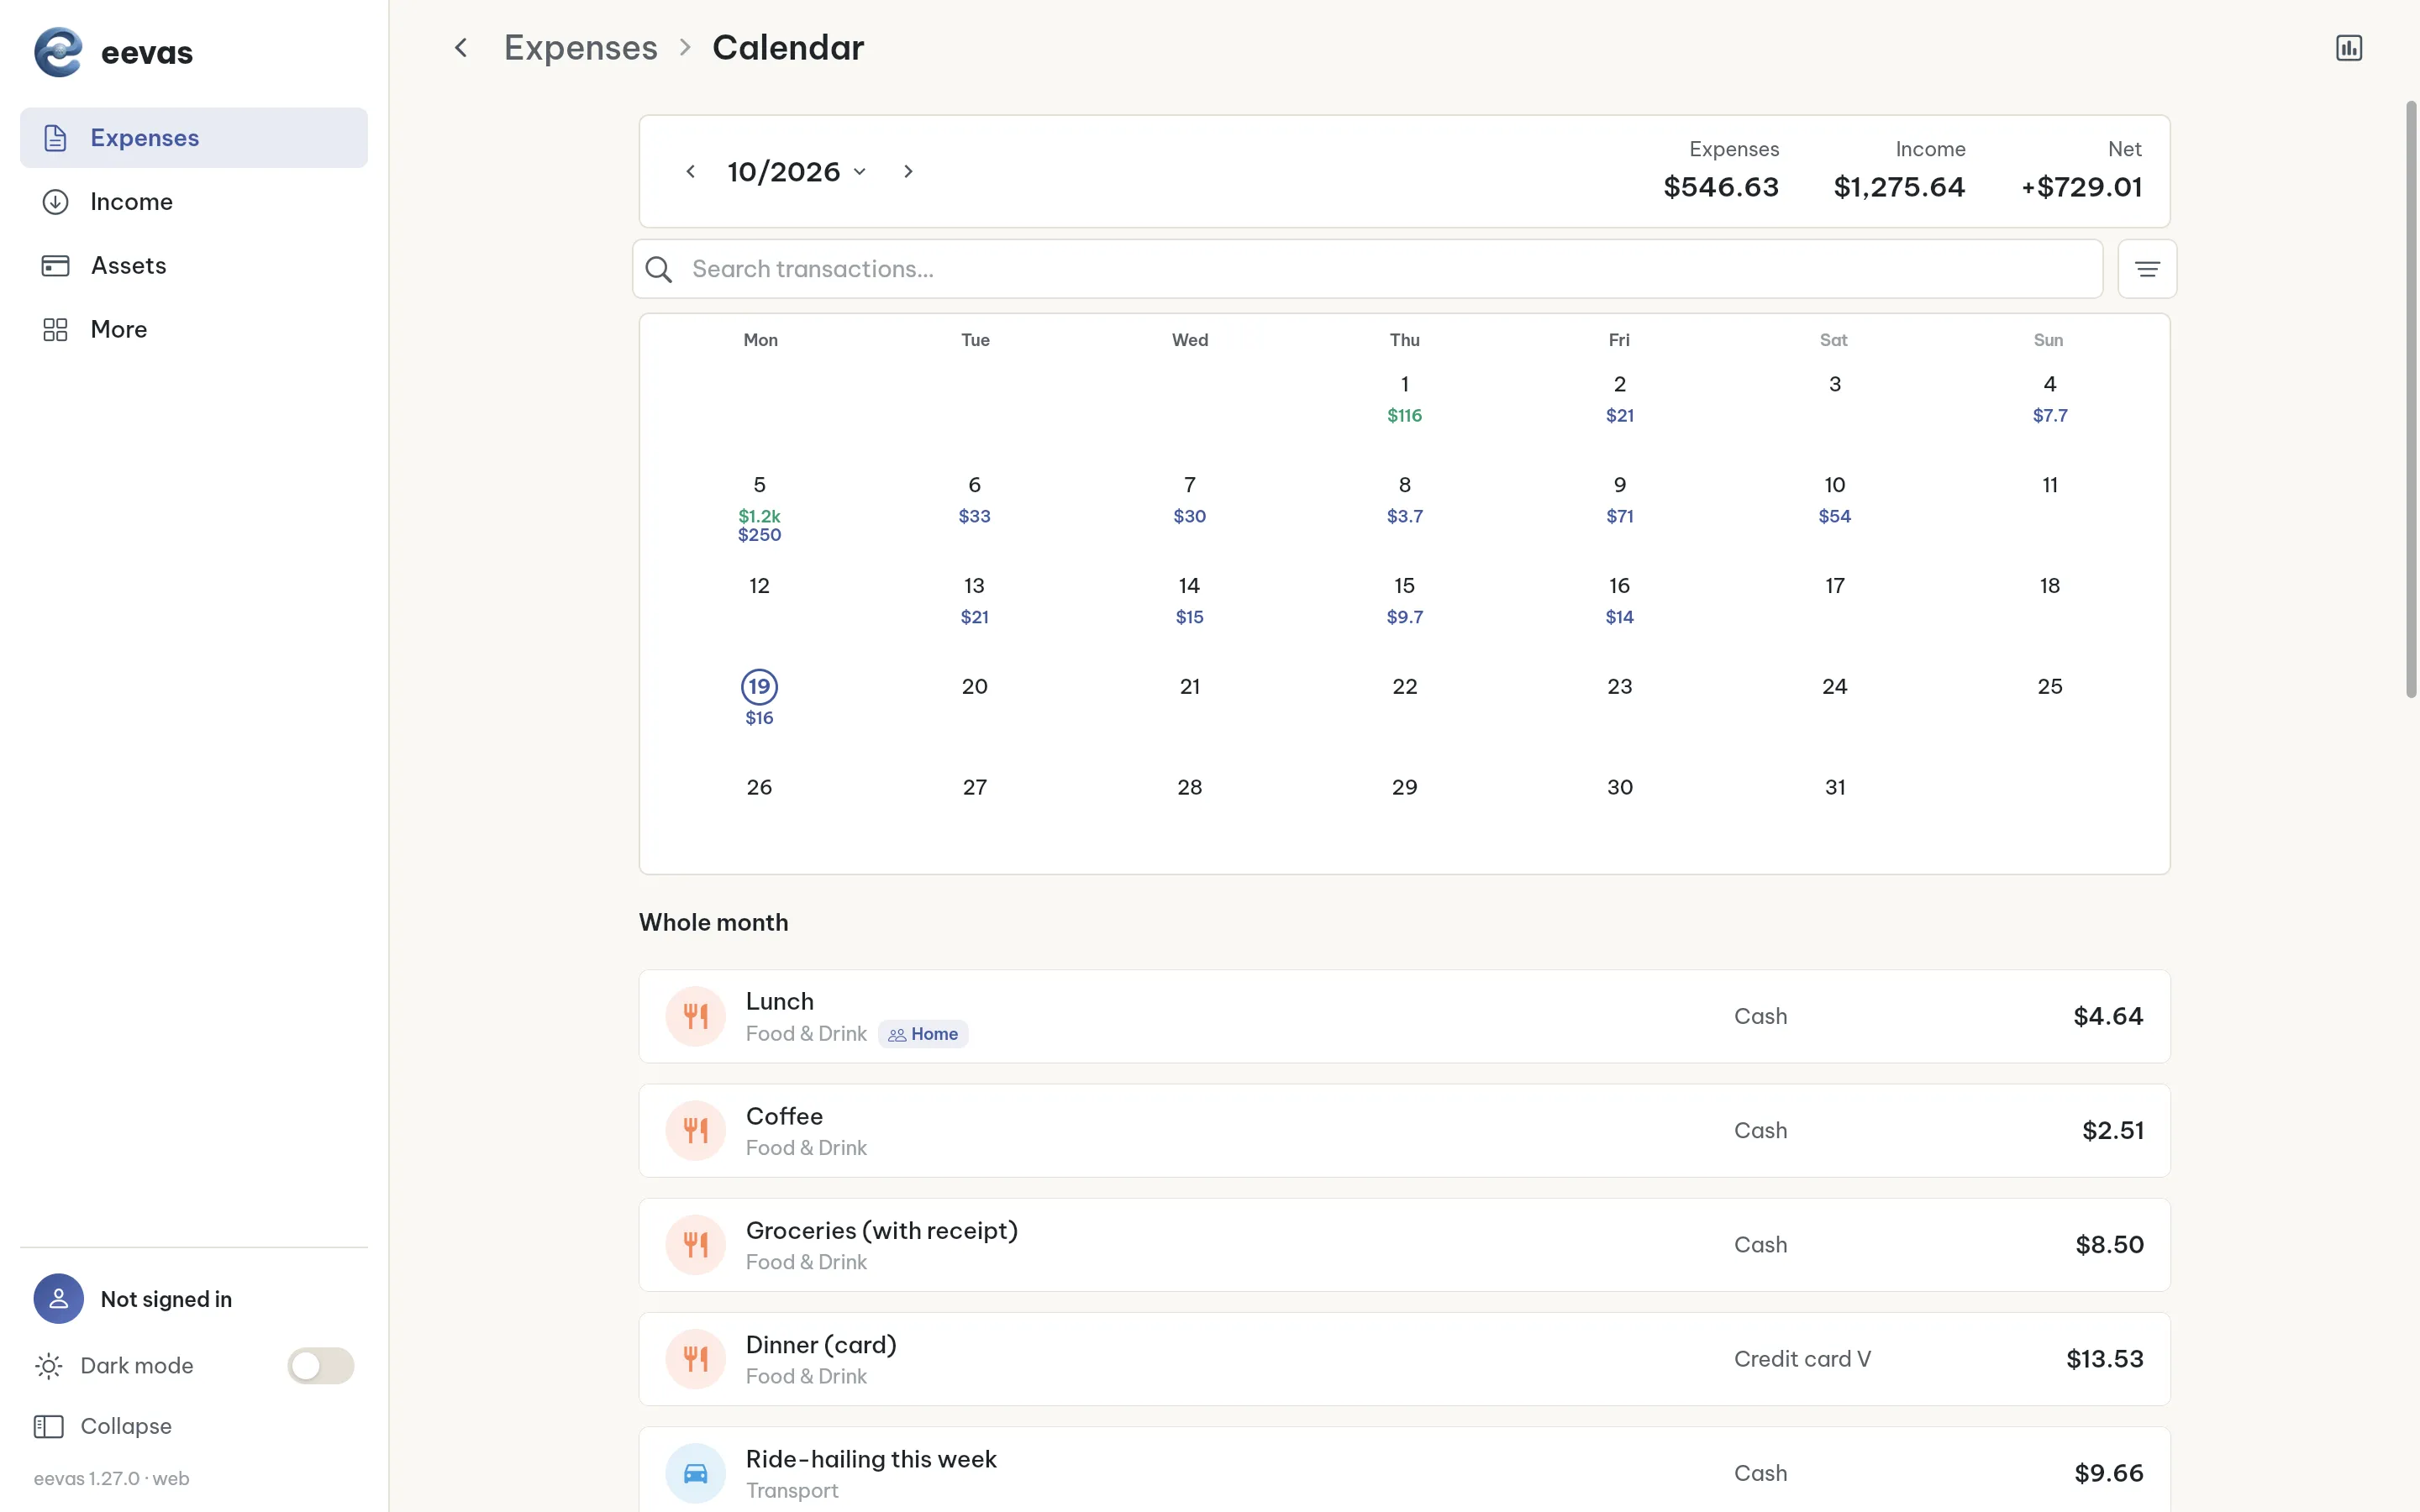
Task: Select day 31 on the calendar
Action: tap(1834, 787)
